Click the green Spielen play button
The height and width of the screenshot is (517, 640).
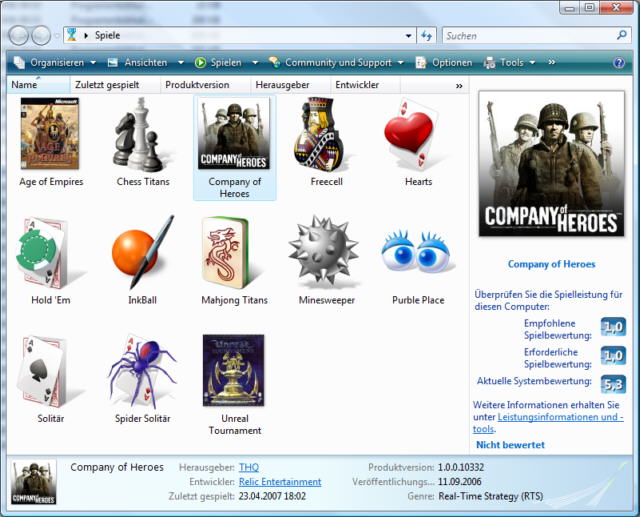(218, 62)
